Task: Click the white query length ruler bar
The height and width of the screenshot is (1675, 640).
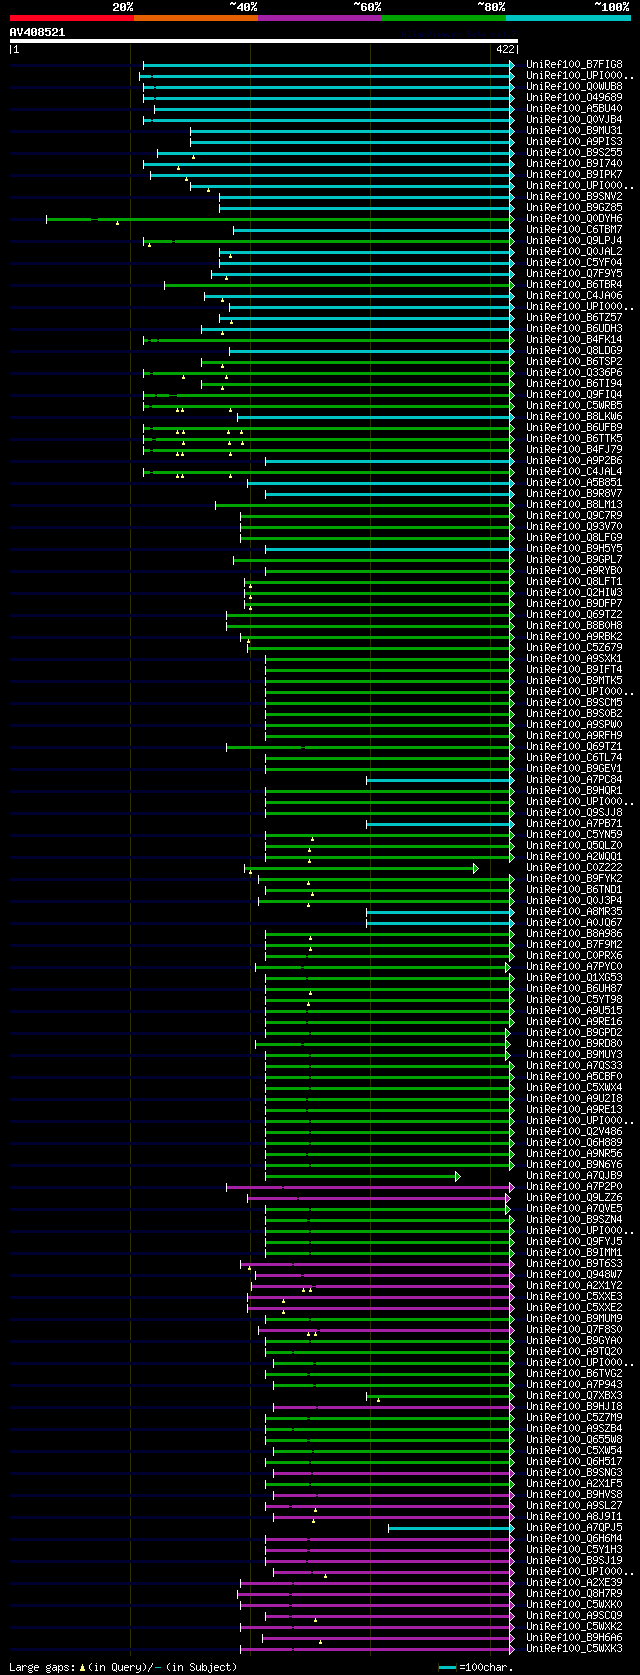Action: point(264,41)
